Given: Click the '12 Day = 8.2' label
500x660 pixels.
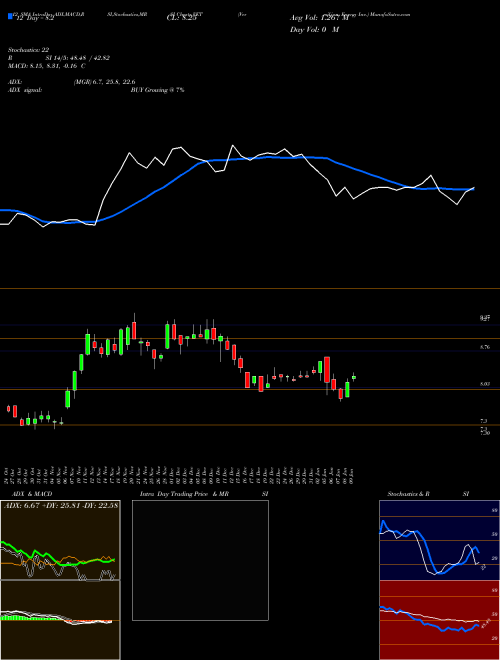Looking at the screenshot, I should [x=35, y=19].
